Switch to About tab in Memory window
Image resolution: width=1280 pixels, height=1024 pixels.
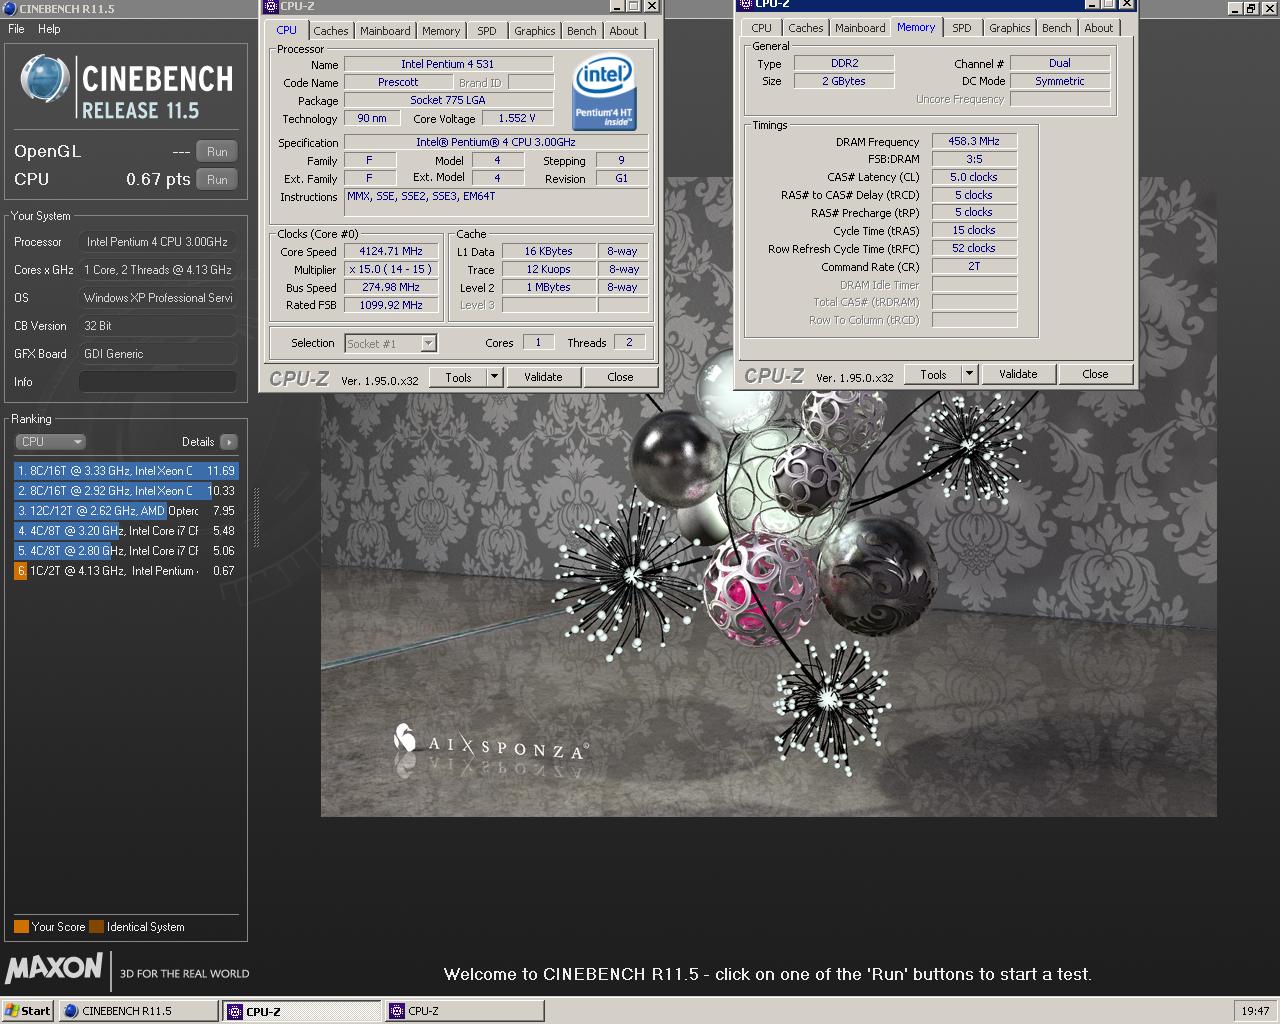(x=1099, y=28)
